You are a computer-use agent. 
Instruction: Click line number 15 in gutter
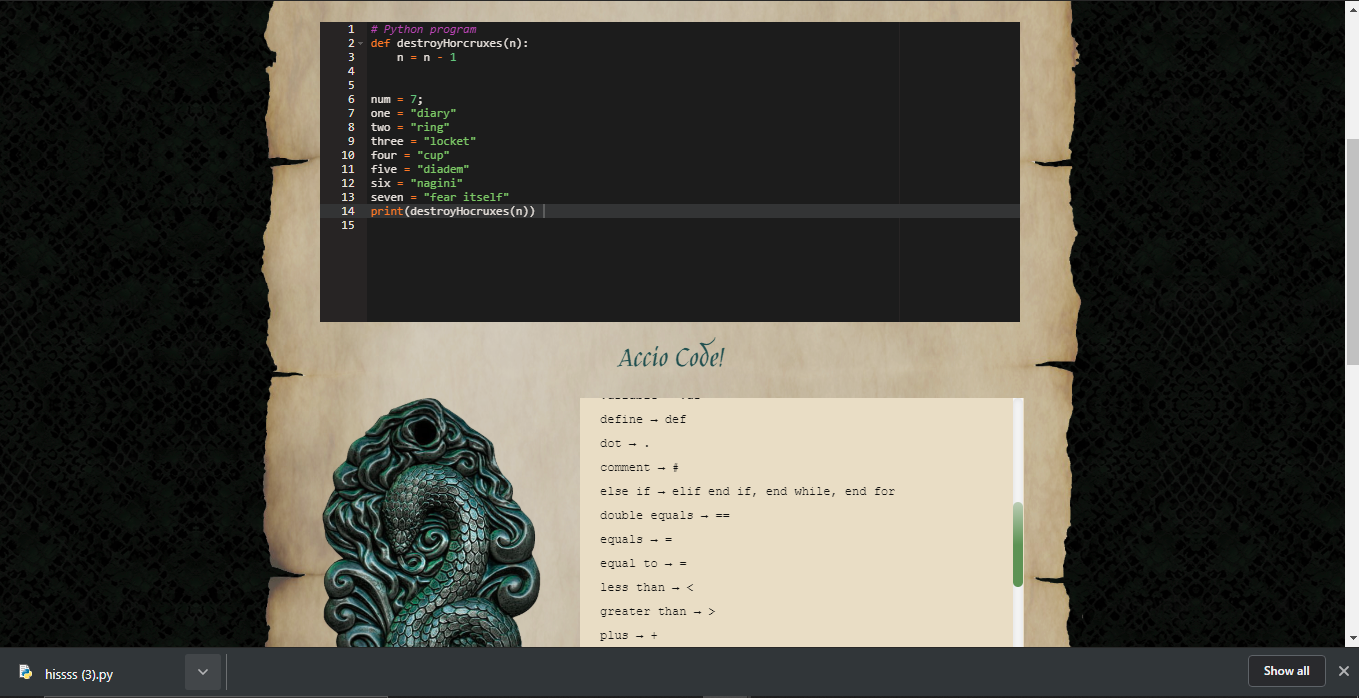click(347, 225)
